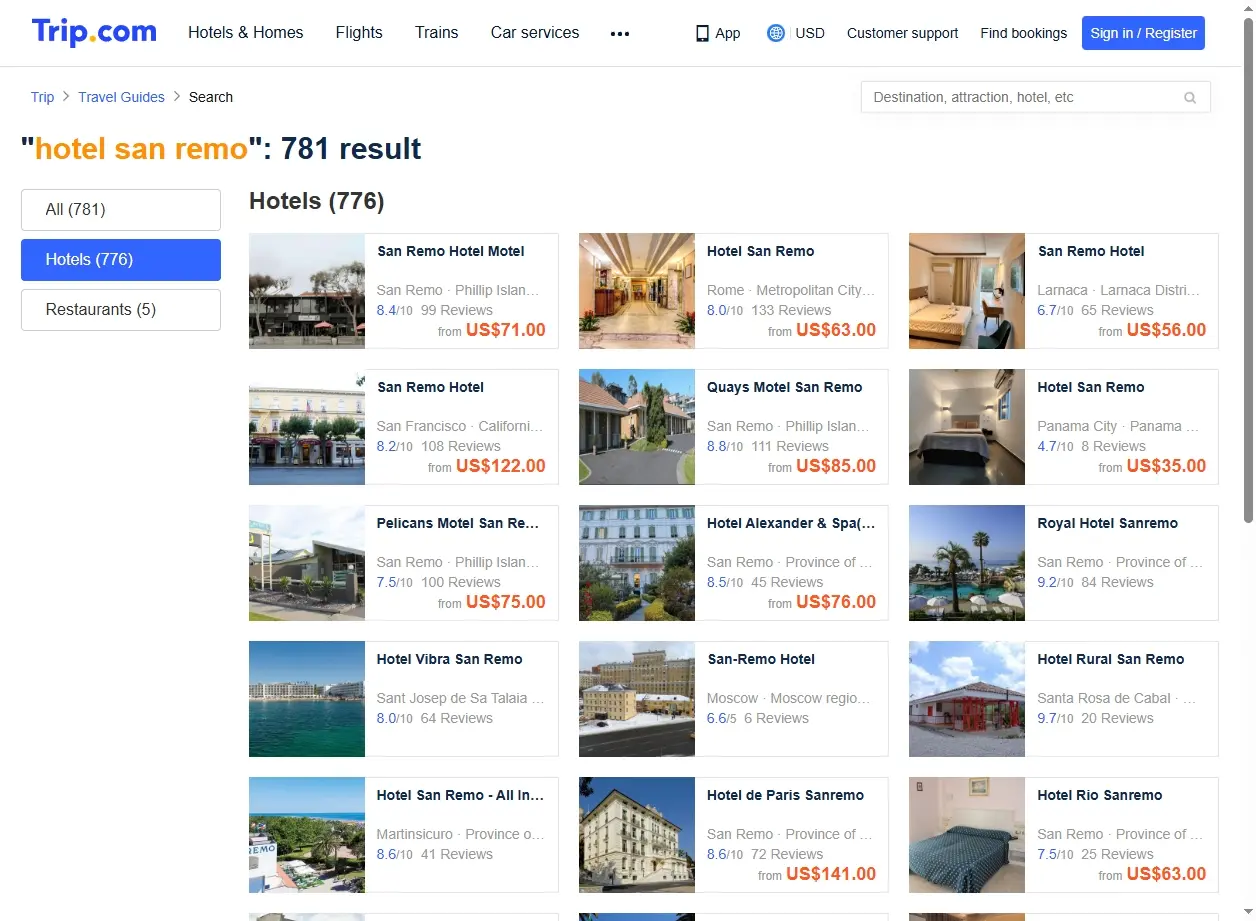
Task: Click the US$141.00 price
Action: click(831, 874)
